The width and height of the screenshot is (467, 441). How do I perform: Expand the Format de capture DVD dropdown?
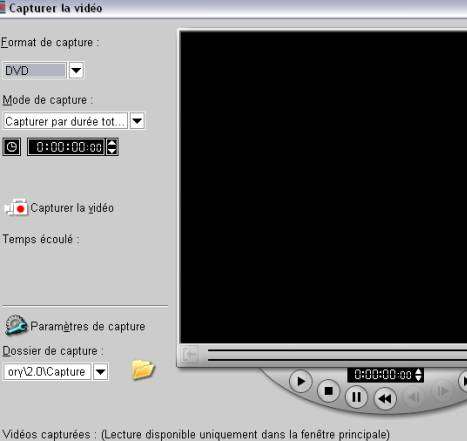pyautogui.click(x=76, y=71)
